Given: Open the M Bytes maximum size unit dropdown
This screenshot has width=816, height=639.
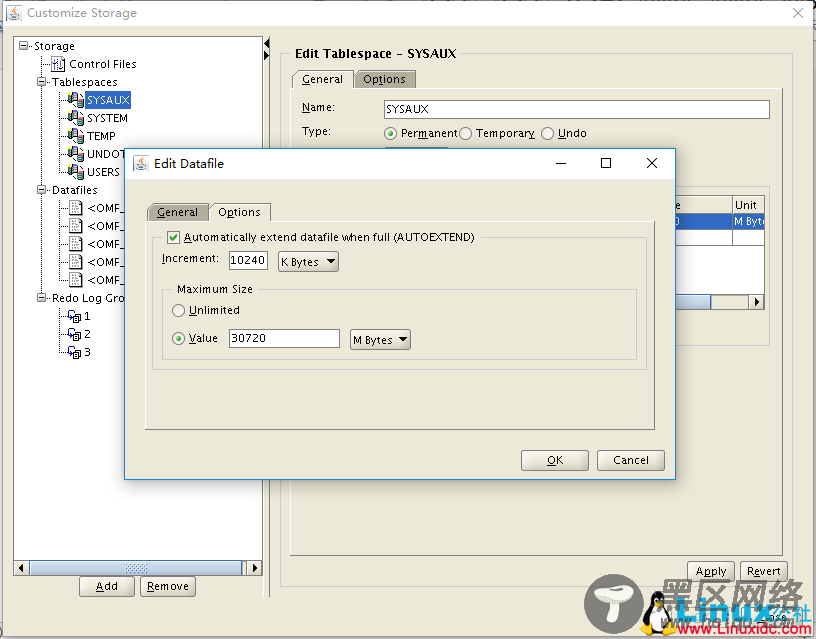Looking at the screenshot, I should (x=380, y=340).
